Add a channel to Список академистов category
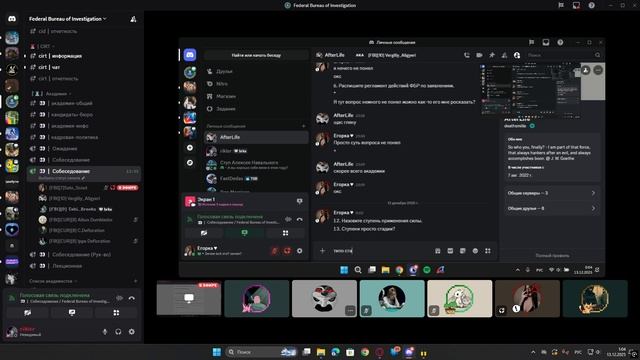The height and width of the screenshot is (360, 640). coord(136,281)
